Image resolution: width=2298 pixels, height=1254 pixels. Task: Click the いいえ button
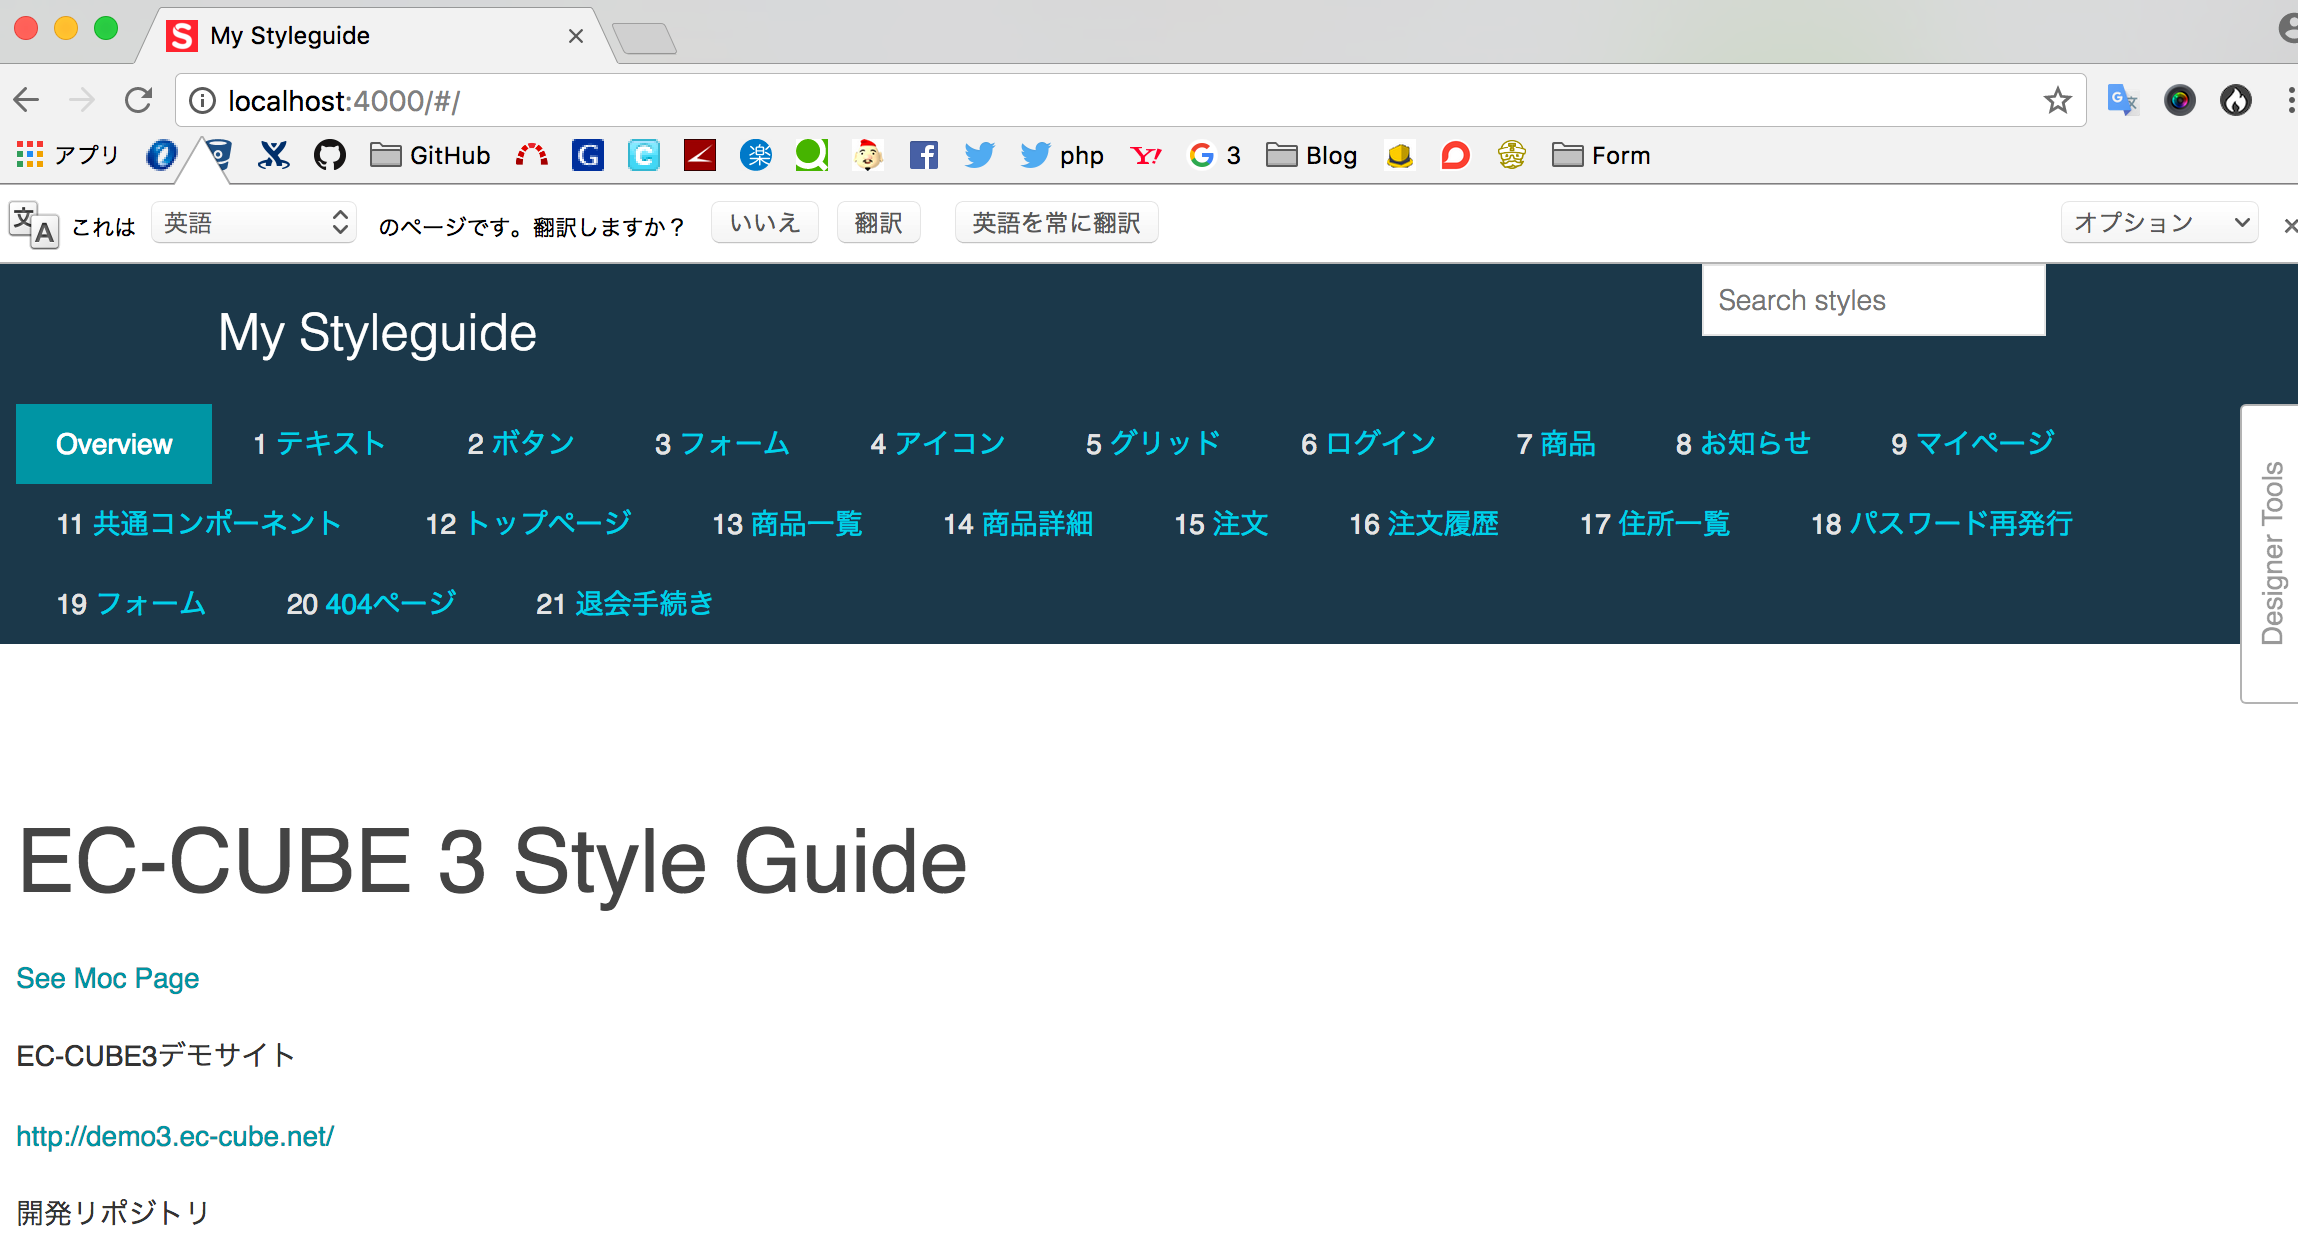click(765, 223)
